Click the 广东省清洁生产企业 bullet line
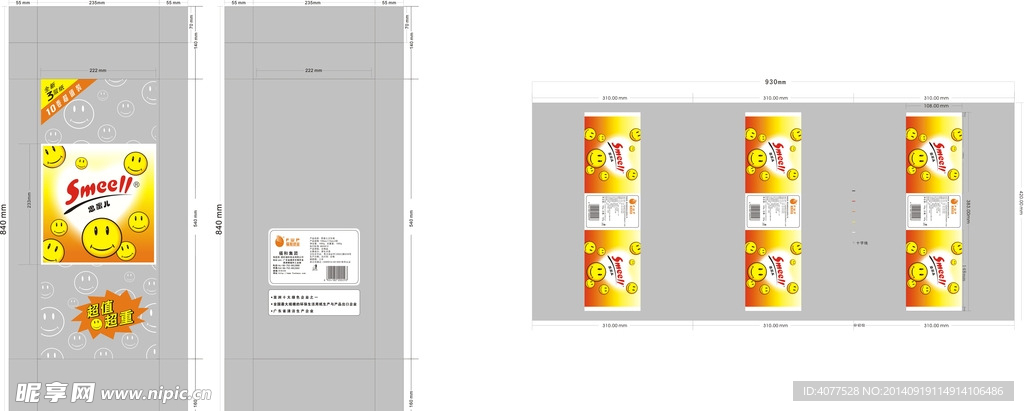This screenshot has width=1024, height=411. click(x=294, y=311)
